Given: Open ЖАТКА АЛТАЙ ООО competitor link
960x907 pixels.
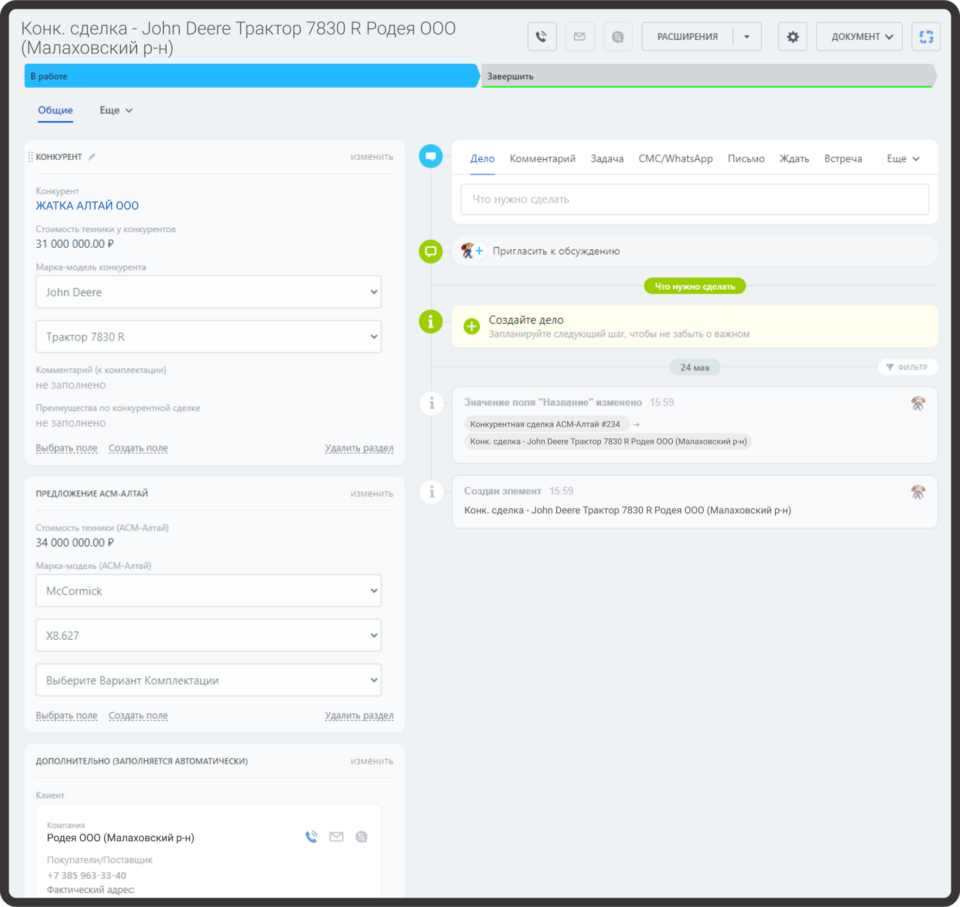Looking at the screenshot, I should (x=87, y=206).
